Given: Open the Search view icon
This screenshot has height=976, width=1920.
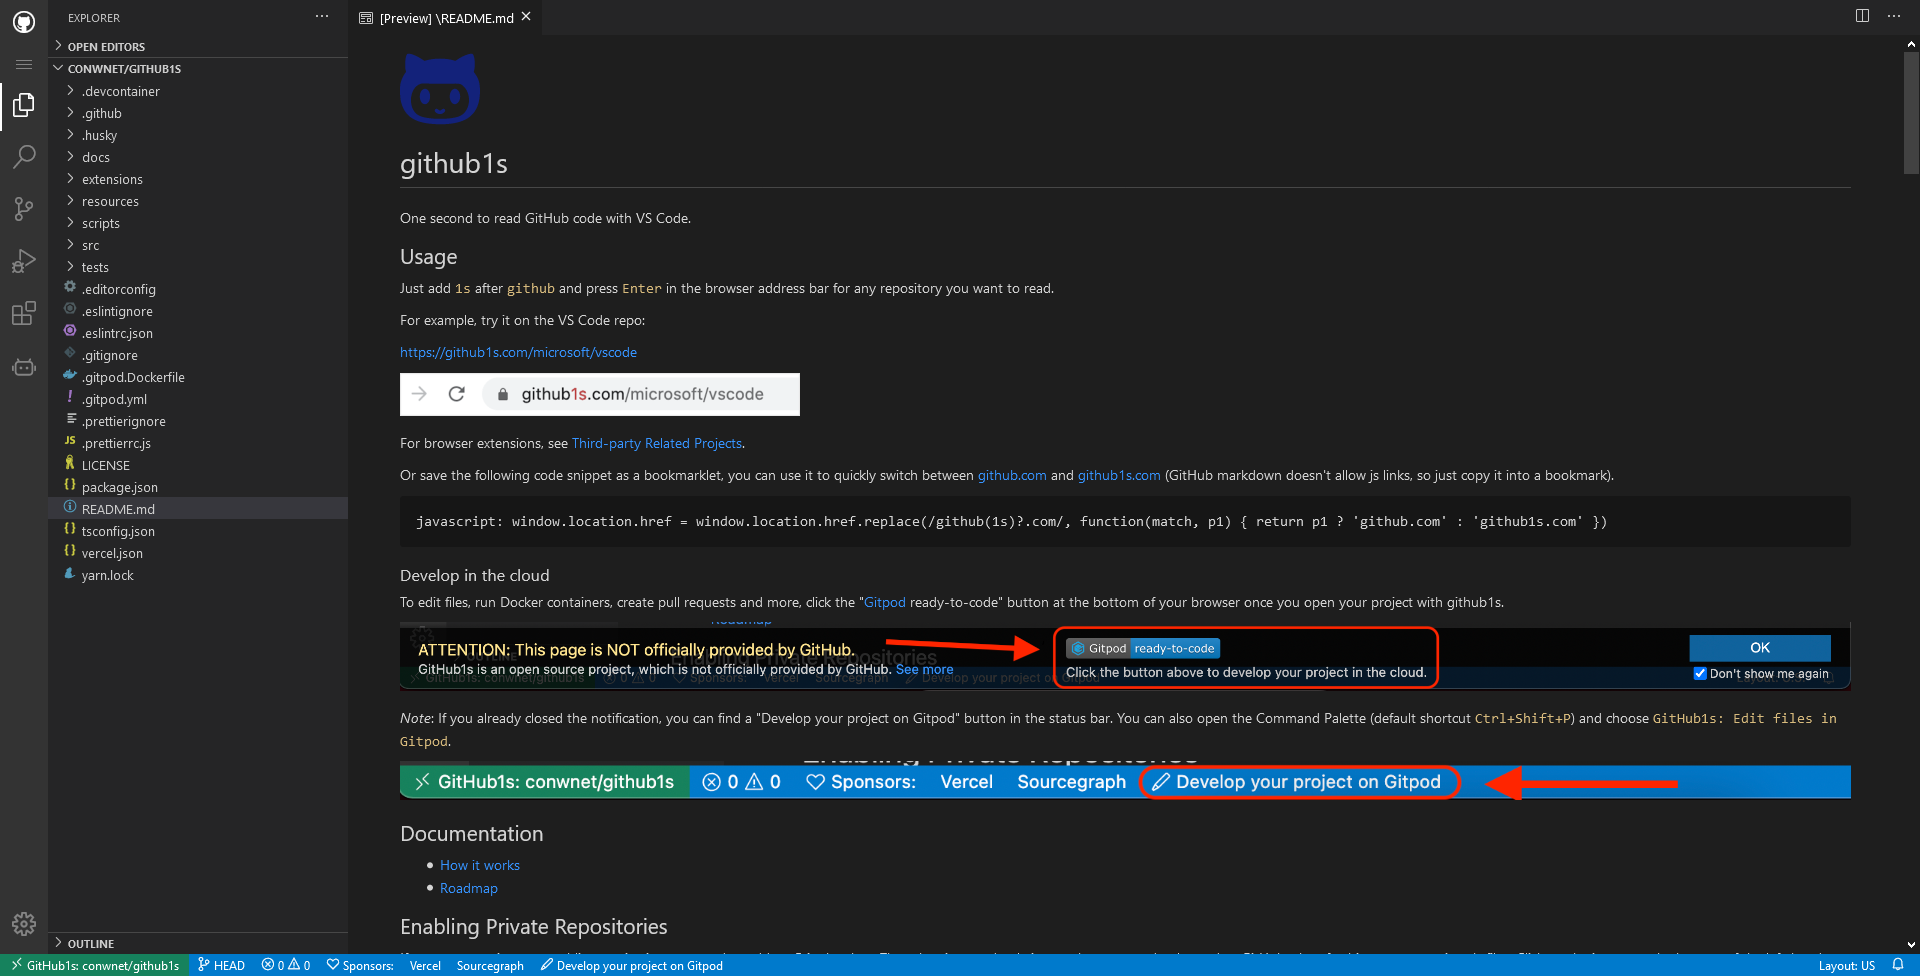Looking at the screenshot, I should tap(24, 157).
